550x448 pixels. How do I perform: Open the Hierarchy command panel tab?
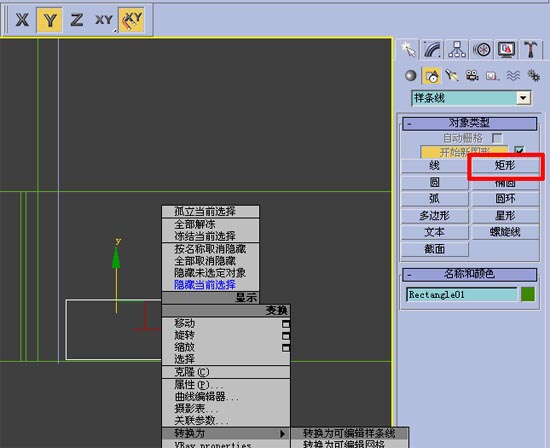pos(457,49)
